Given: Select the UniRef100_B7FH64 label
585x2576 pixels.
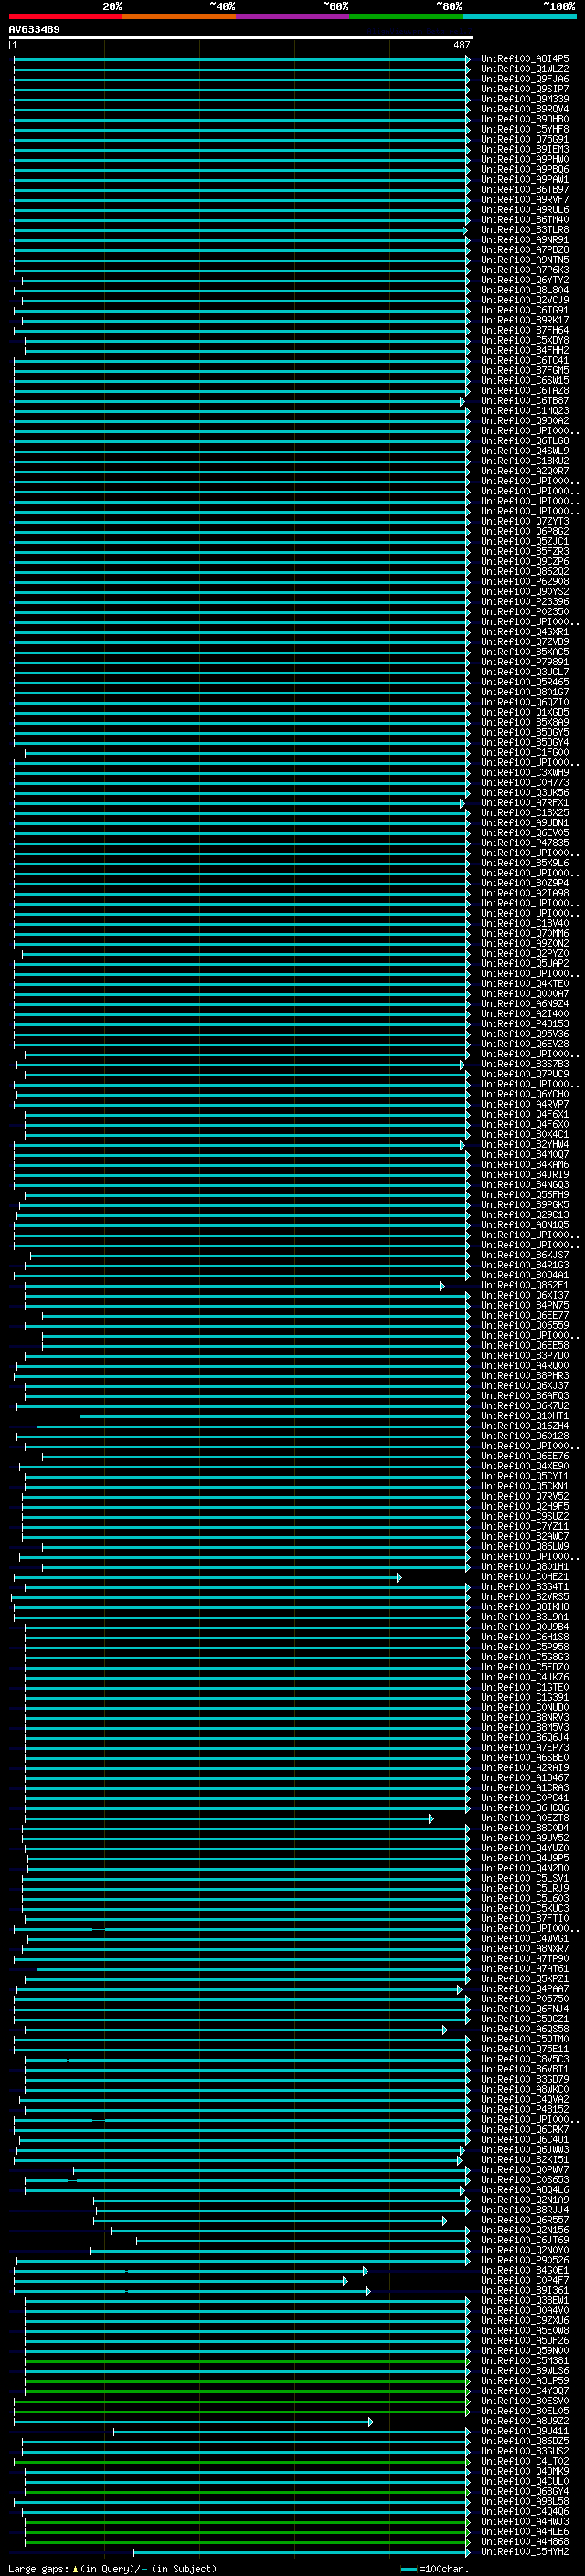Looking at the screenshot, I should [x=525, y=330].
